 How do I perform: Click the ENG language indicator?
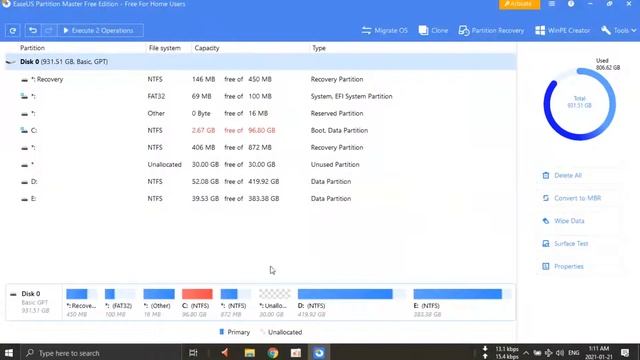574,353
